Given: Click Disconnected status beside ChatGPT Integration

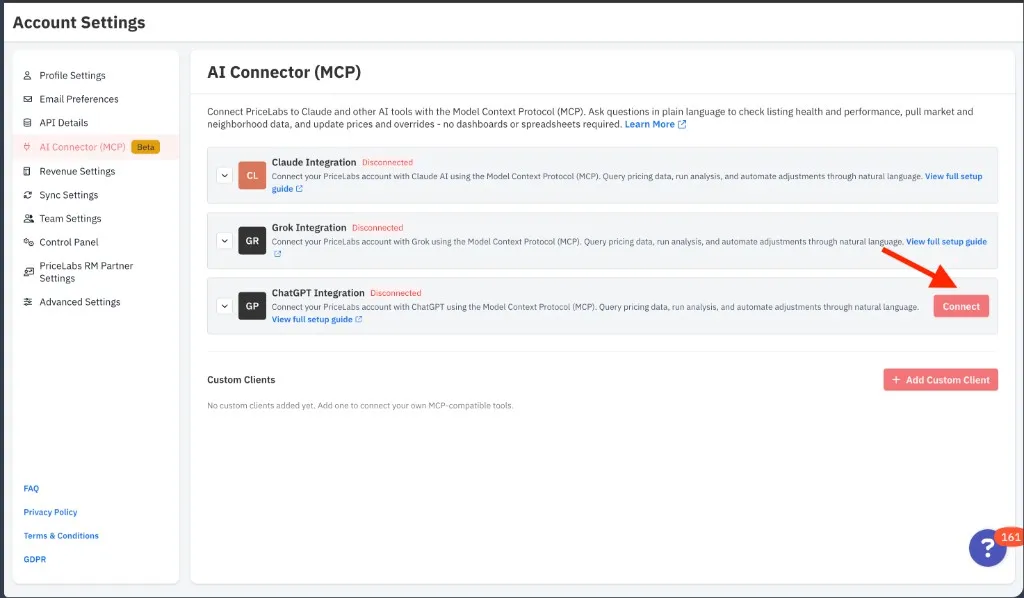Looking at the screenshot, I should pyautogui.click(x=396, y=293).
